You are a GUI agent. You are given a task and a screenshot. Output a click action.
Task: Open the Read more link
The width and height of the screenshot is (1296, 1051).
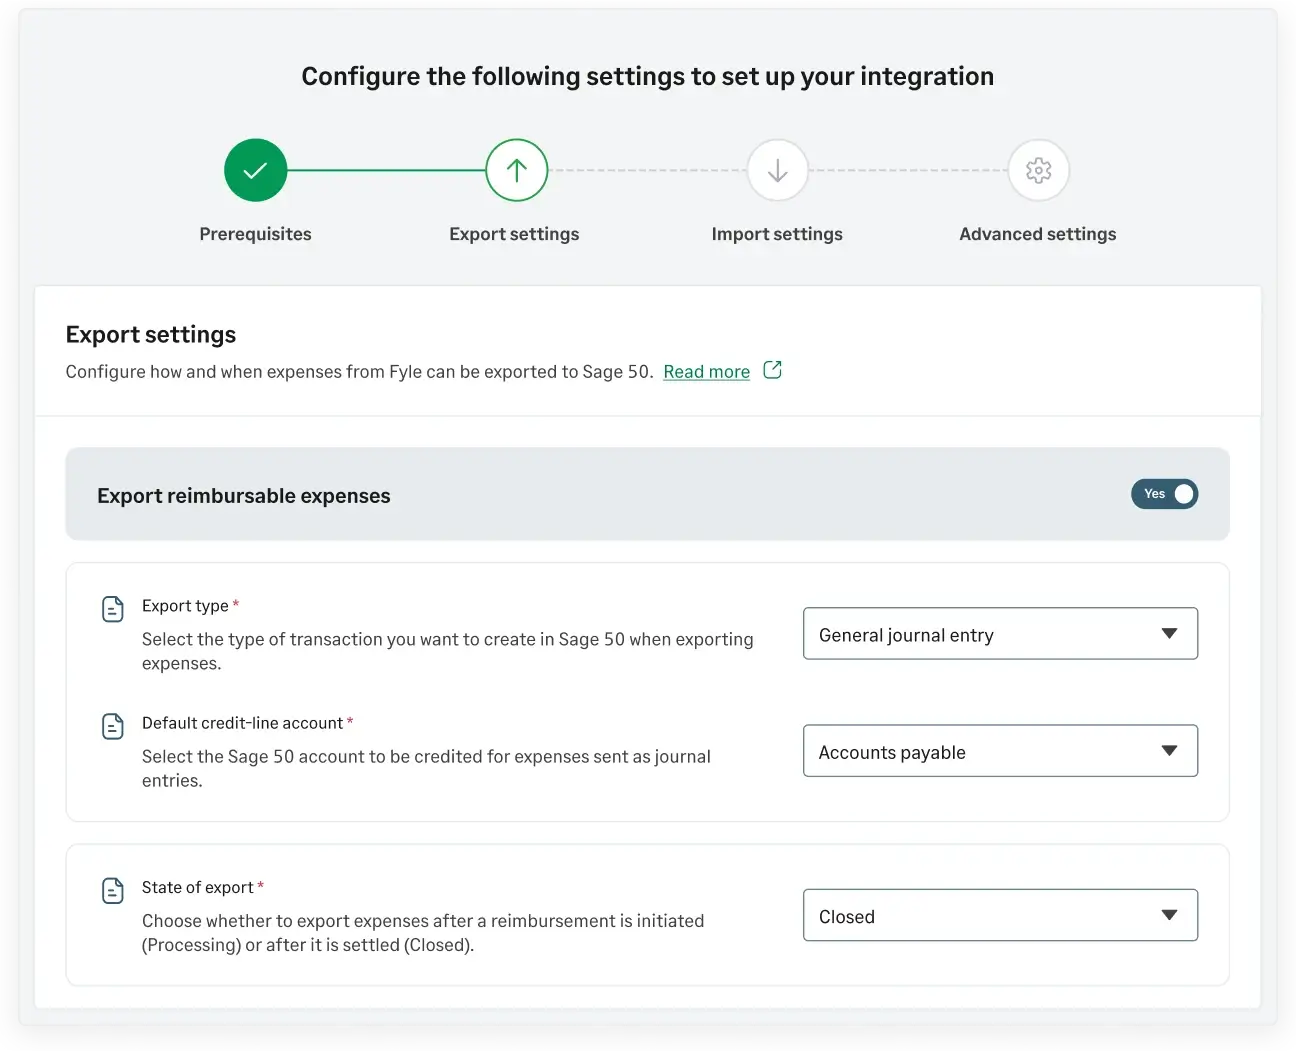[706, 371]
